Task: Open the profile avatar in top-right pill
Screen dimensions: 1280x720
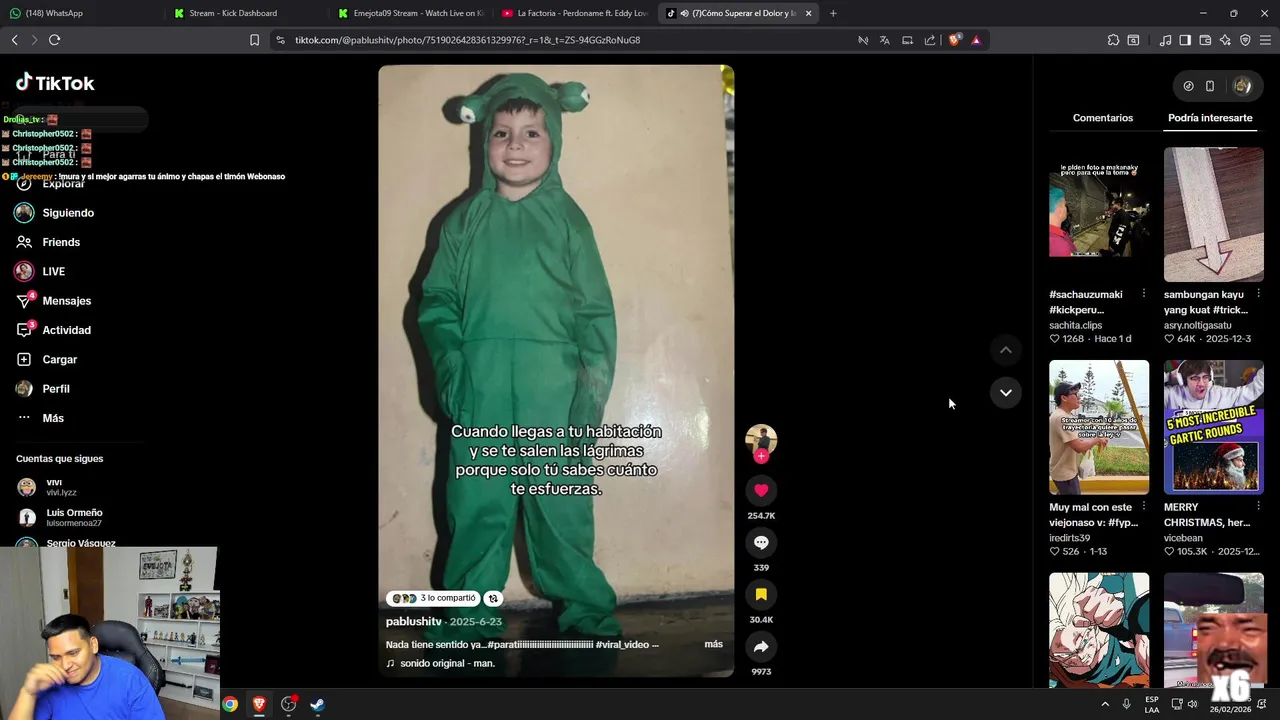Action: click(x=1242, y=86)
